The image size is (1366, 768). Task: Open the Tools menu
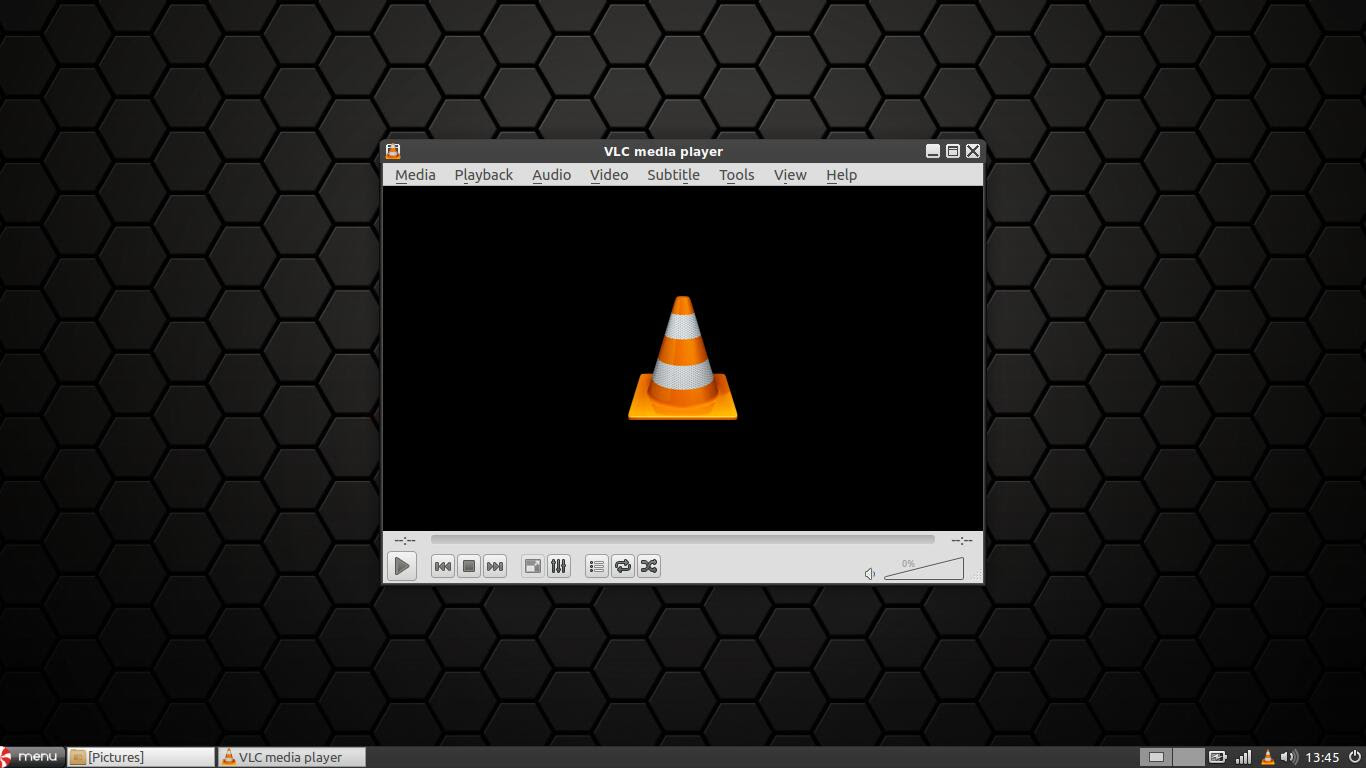click(x=736, y=175)
